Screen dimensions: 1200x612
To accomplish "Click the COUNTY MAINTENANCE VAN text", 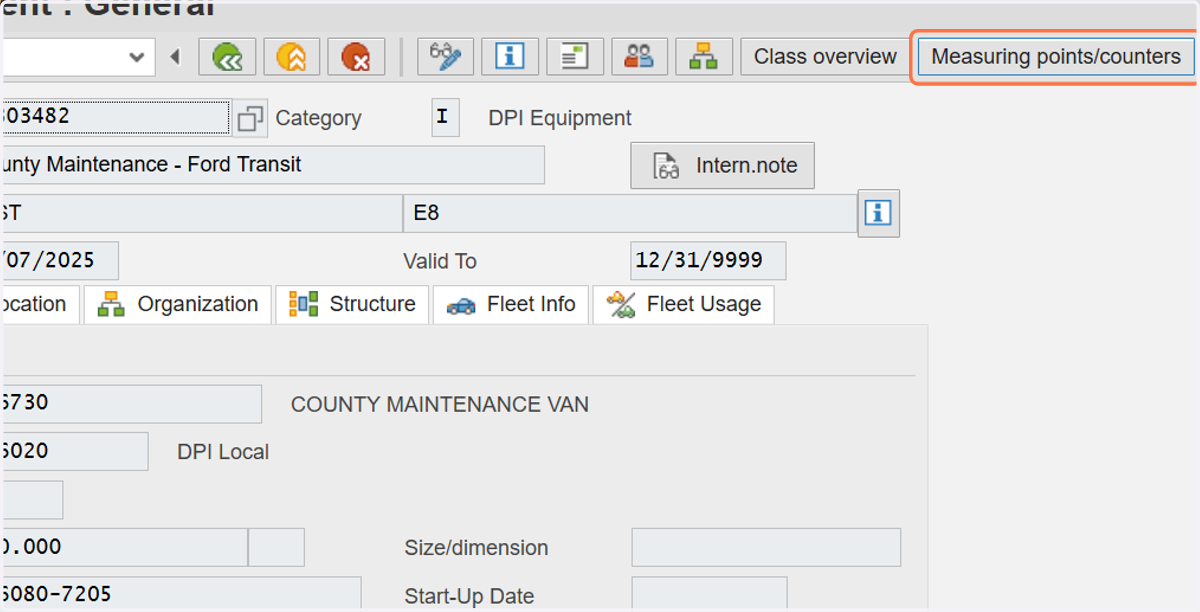I will point(440,405).
